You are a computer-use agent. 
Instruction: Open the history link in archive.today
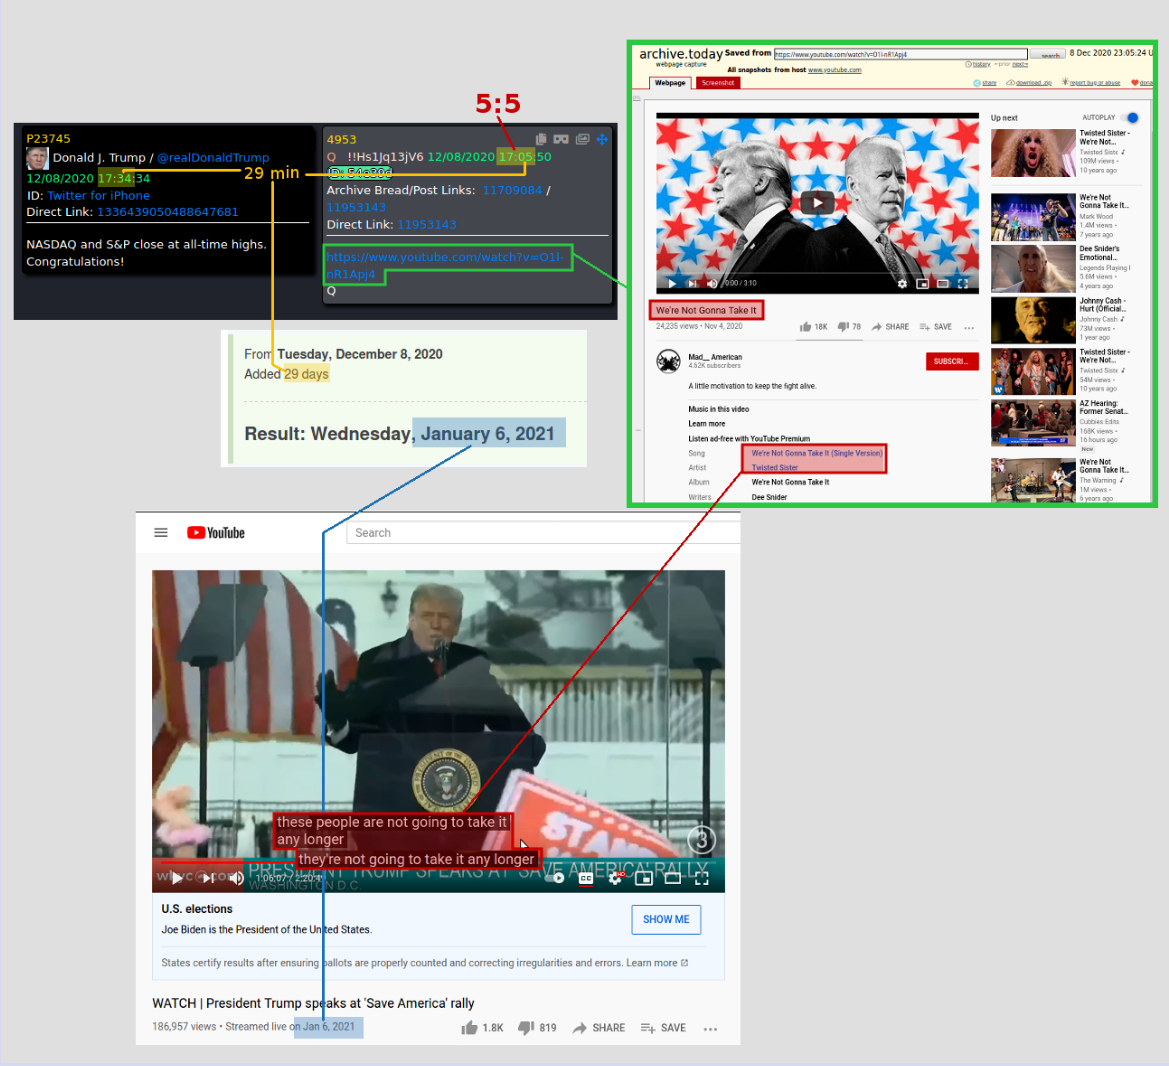(x=981, y=64)
